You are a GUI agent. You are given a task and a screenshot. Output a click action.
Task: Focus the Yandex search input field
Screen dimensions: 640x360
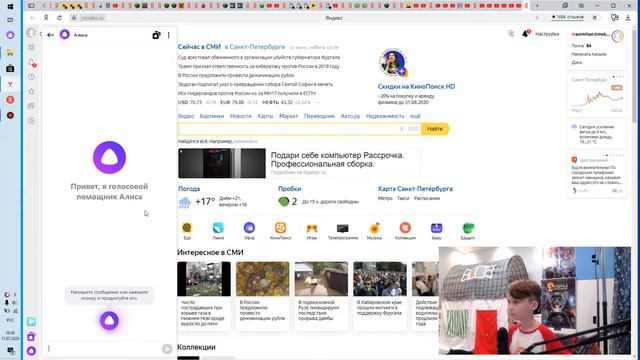(x=299, y=129)
